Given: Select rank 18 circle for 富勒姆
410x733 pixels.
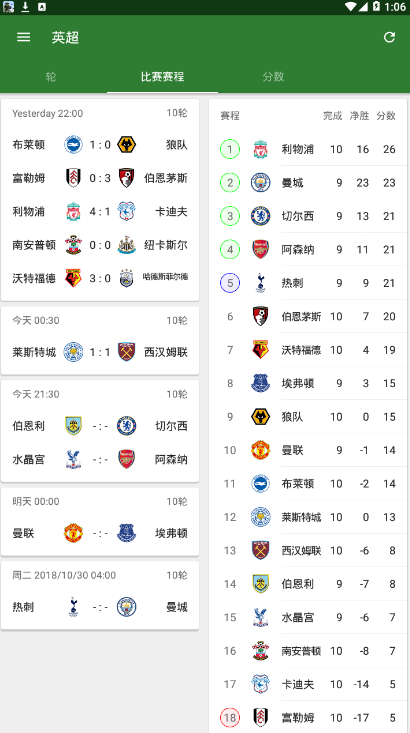Looking at the screenshot, I should tap(230, 717).
